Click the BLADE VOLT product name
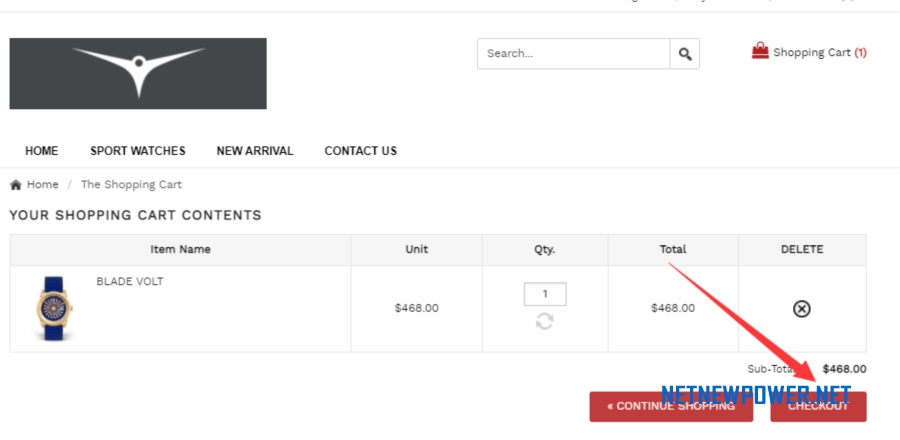The width and height of the screenshot is (900, 440). coord(130,282)
